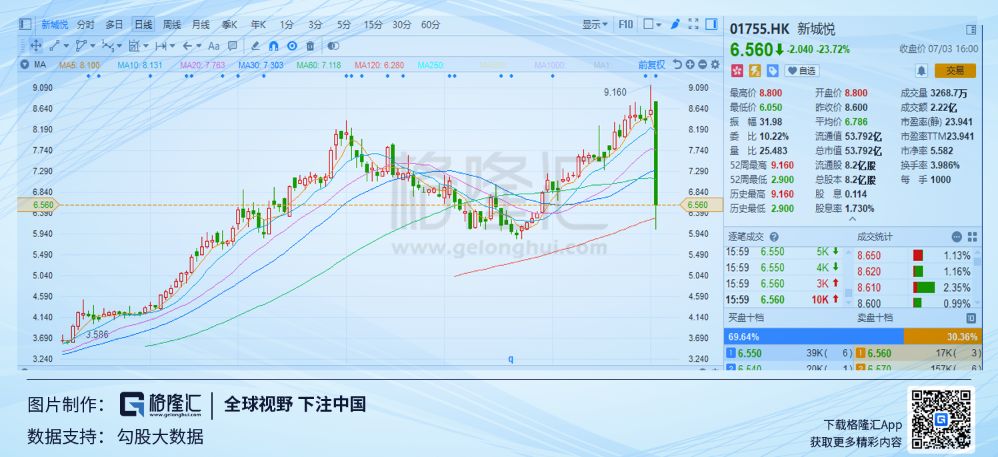998x457 pixels.
Task: Add a comment bubble annotation
Action: point(232,46)
